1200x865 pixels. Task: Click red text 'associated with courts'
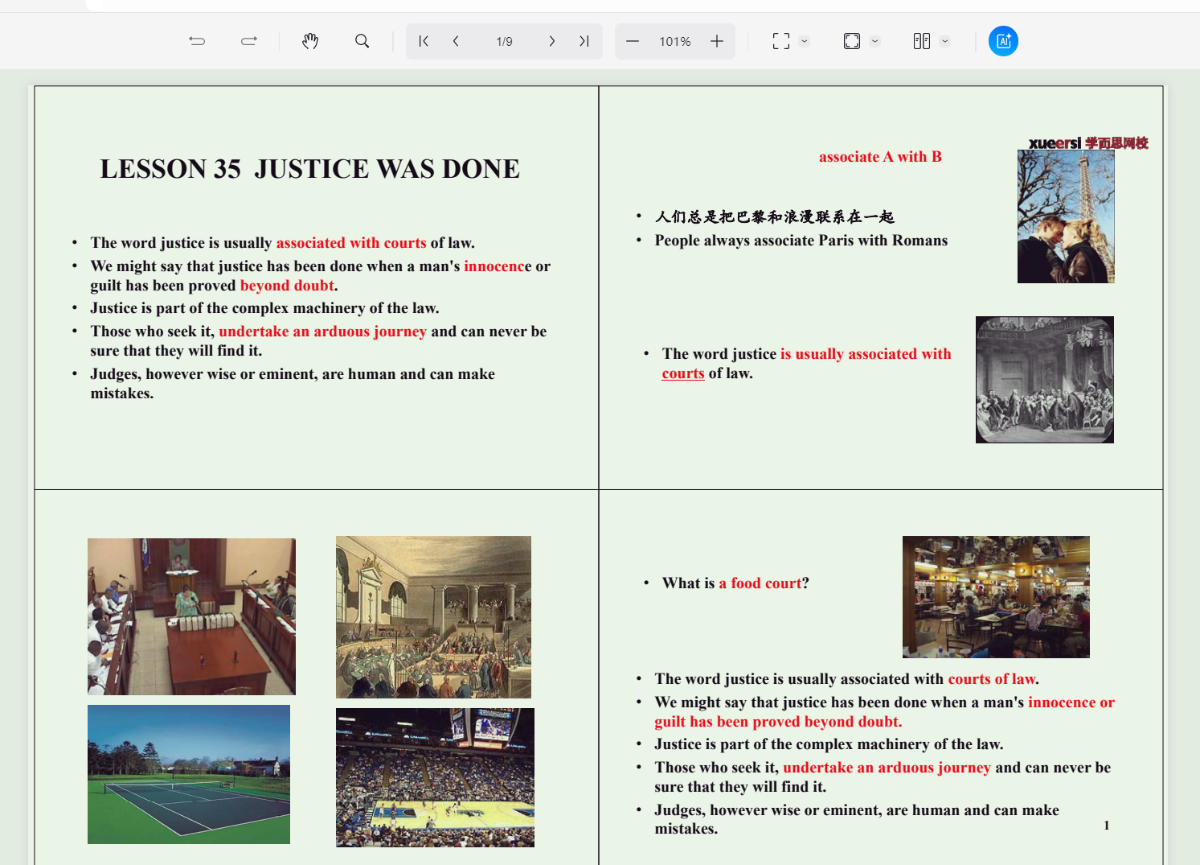click(351, 243)
